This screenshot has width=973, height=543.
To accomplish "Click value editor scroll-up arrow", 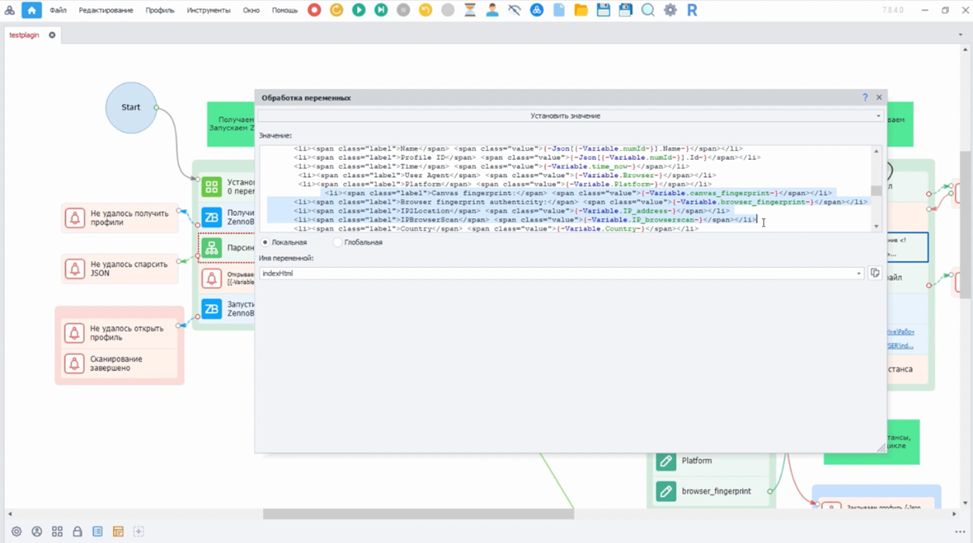I will (876, 151).
